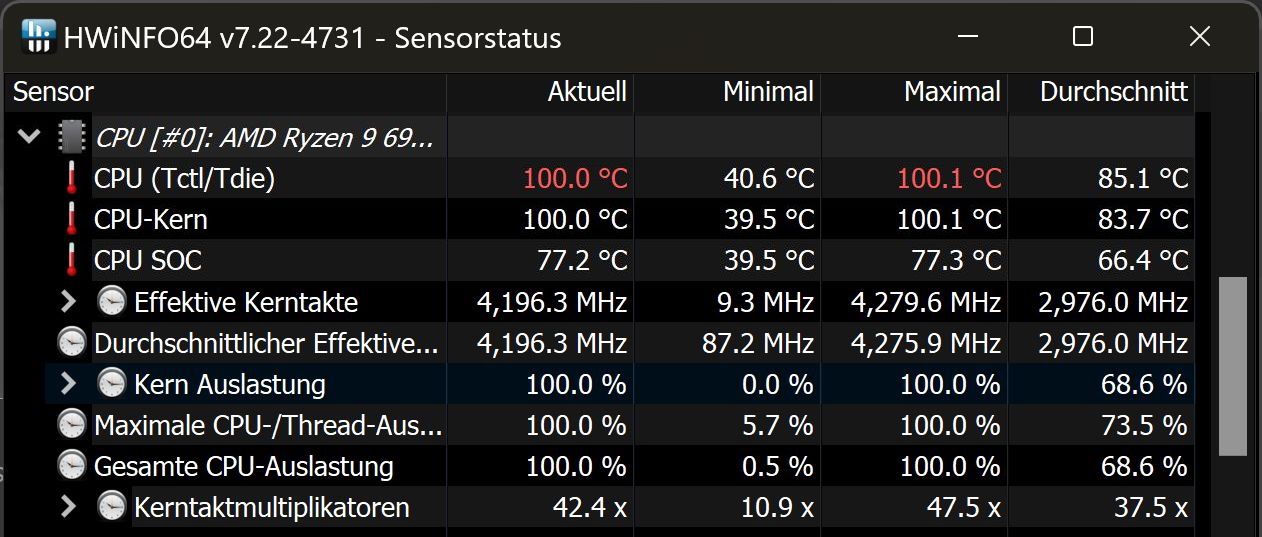Click the CPU chip icon beside AMD Ryzen 9

71,137
